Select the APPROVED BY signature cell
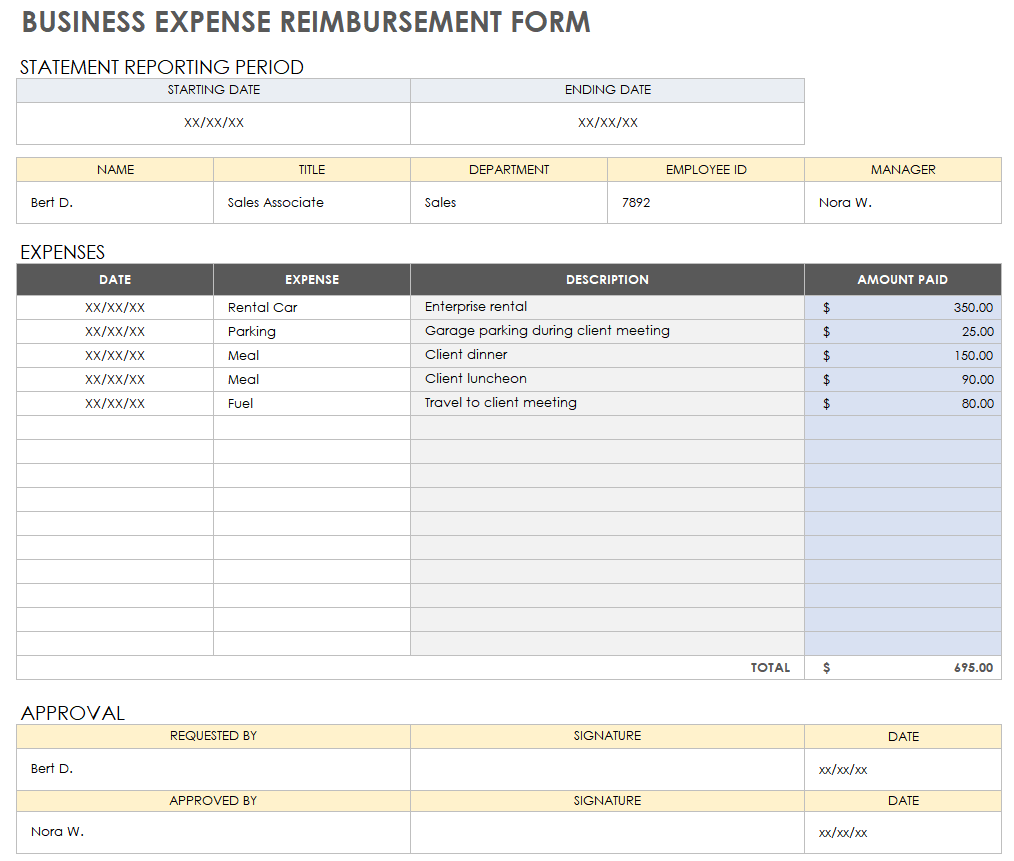 click(608, 831)
